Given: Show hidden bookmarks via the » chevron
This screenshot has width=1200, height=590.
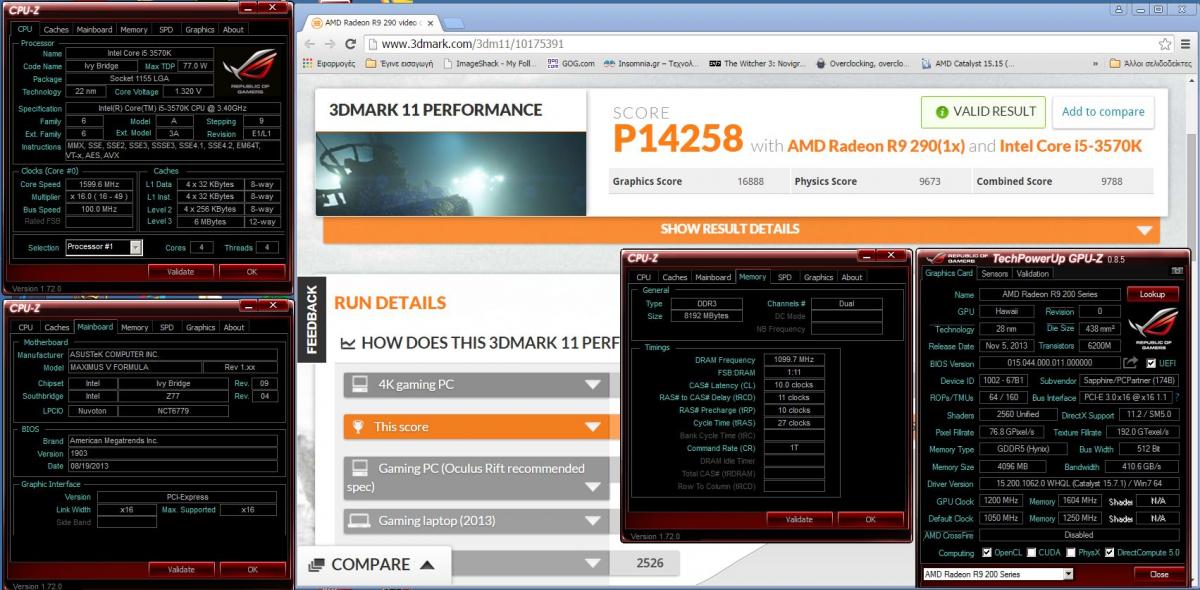Looking at the screenshot, I should click(x=1095, y=63).
